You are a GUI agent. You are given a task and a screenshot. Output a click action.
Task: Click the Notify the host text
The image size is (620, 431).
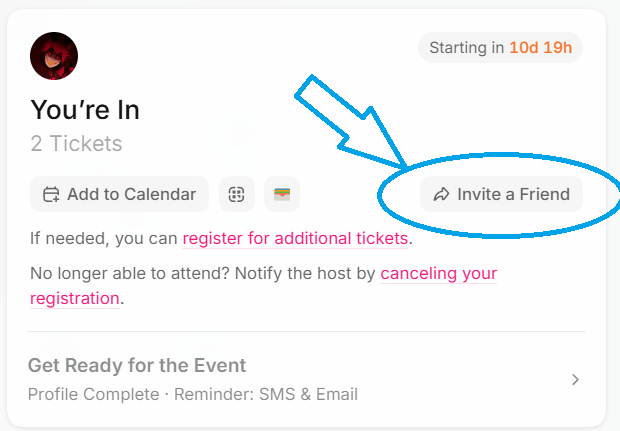point(302,273)
